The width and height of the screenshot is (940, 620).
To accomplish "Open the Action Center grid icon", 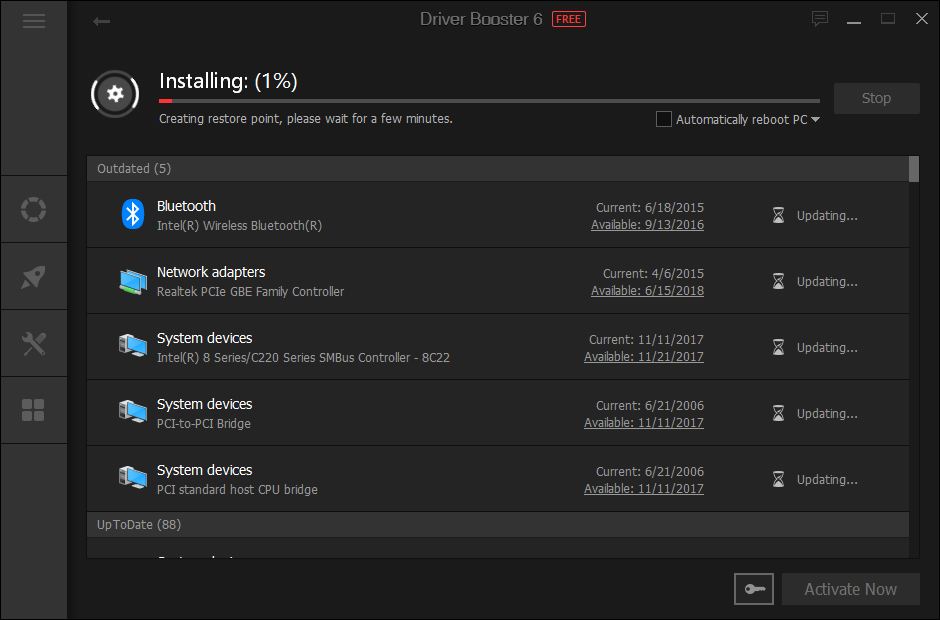I will tap(34, 410).
